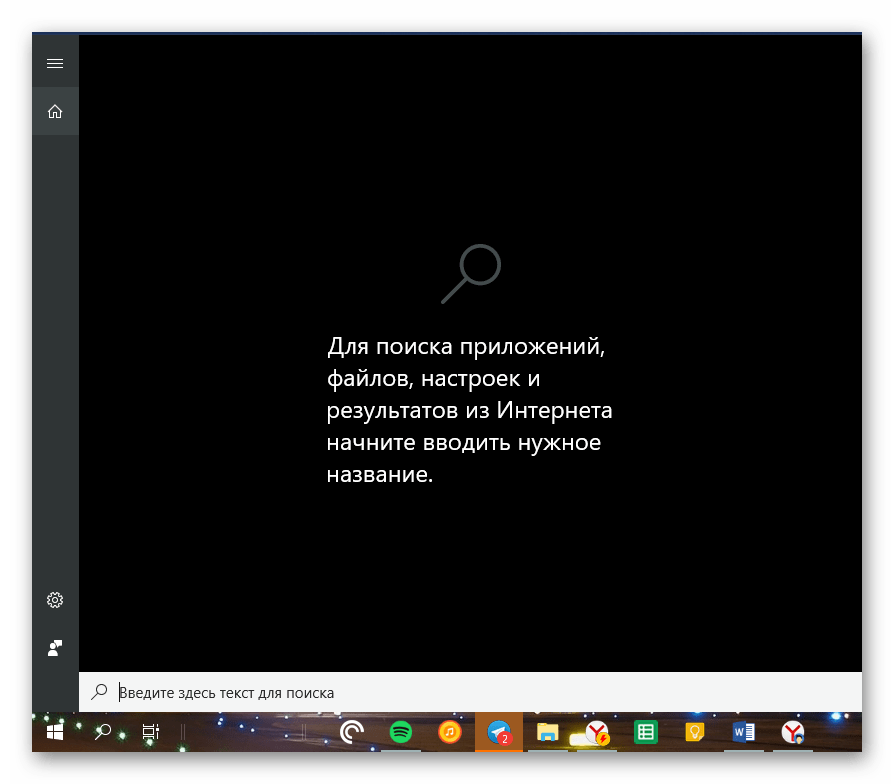Screen dimensions: 894x784
Task: Click the large magnifier graphic in center
Action: coord(471,273)
